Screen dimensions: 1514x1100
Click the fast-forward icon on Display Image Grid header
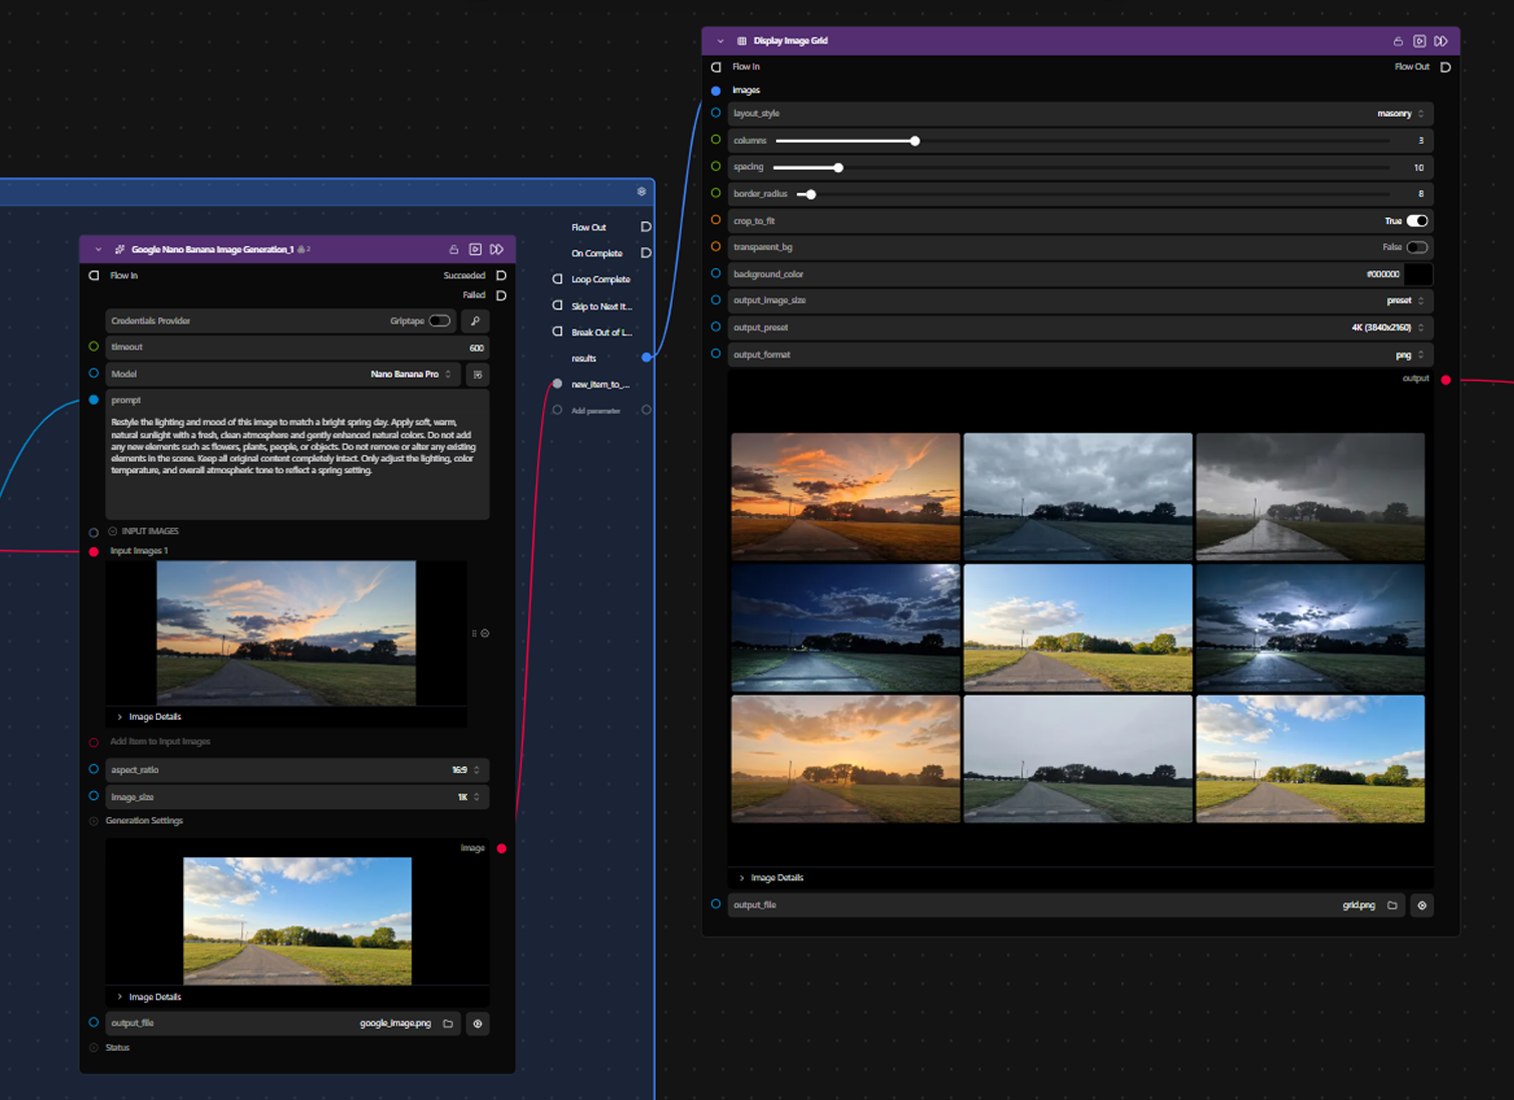1441,41
